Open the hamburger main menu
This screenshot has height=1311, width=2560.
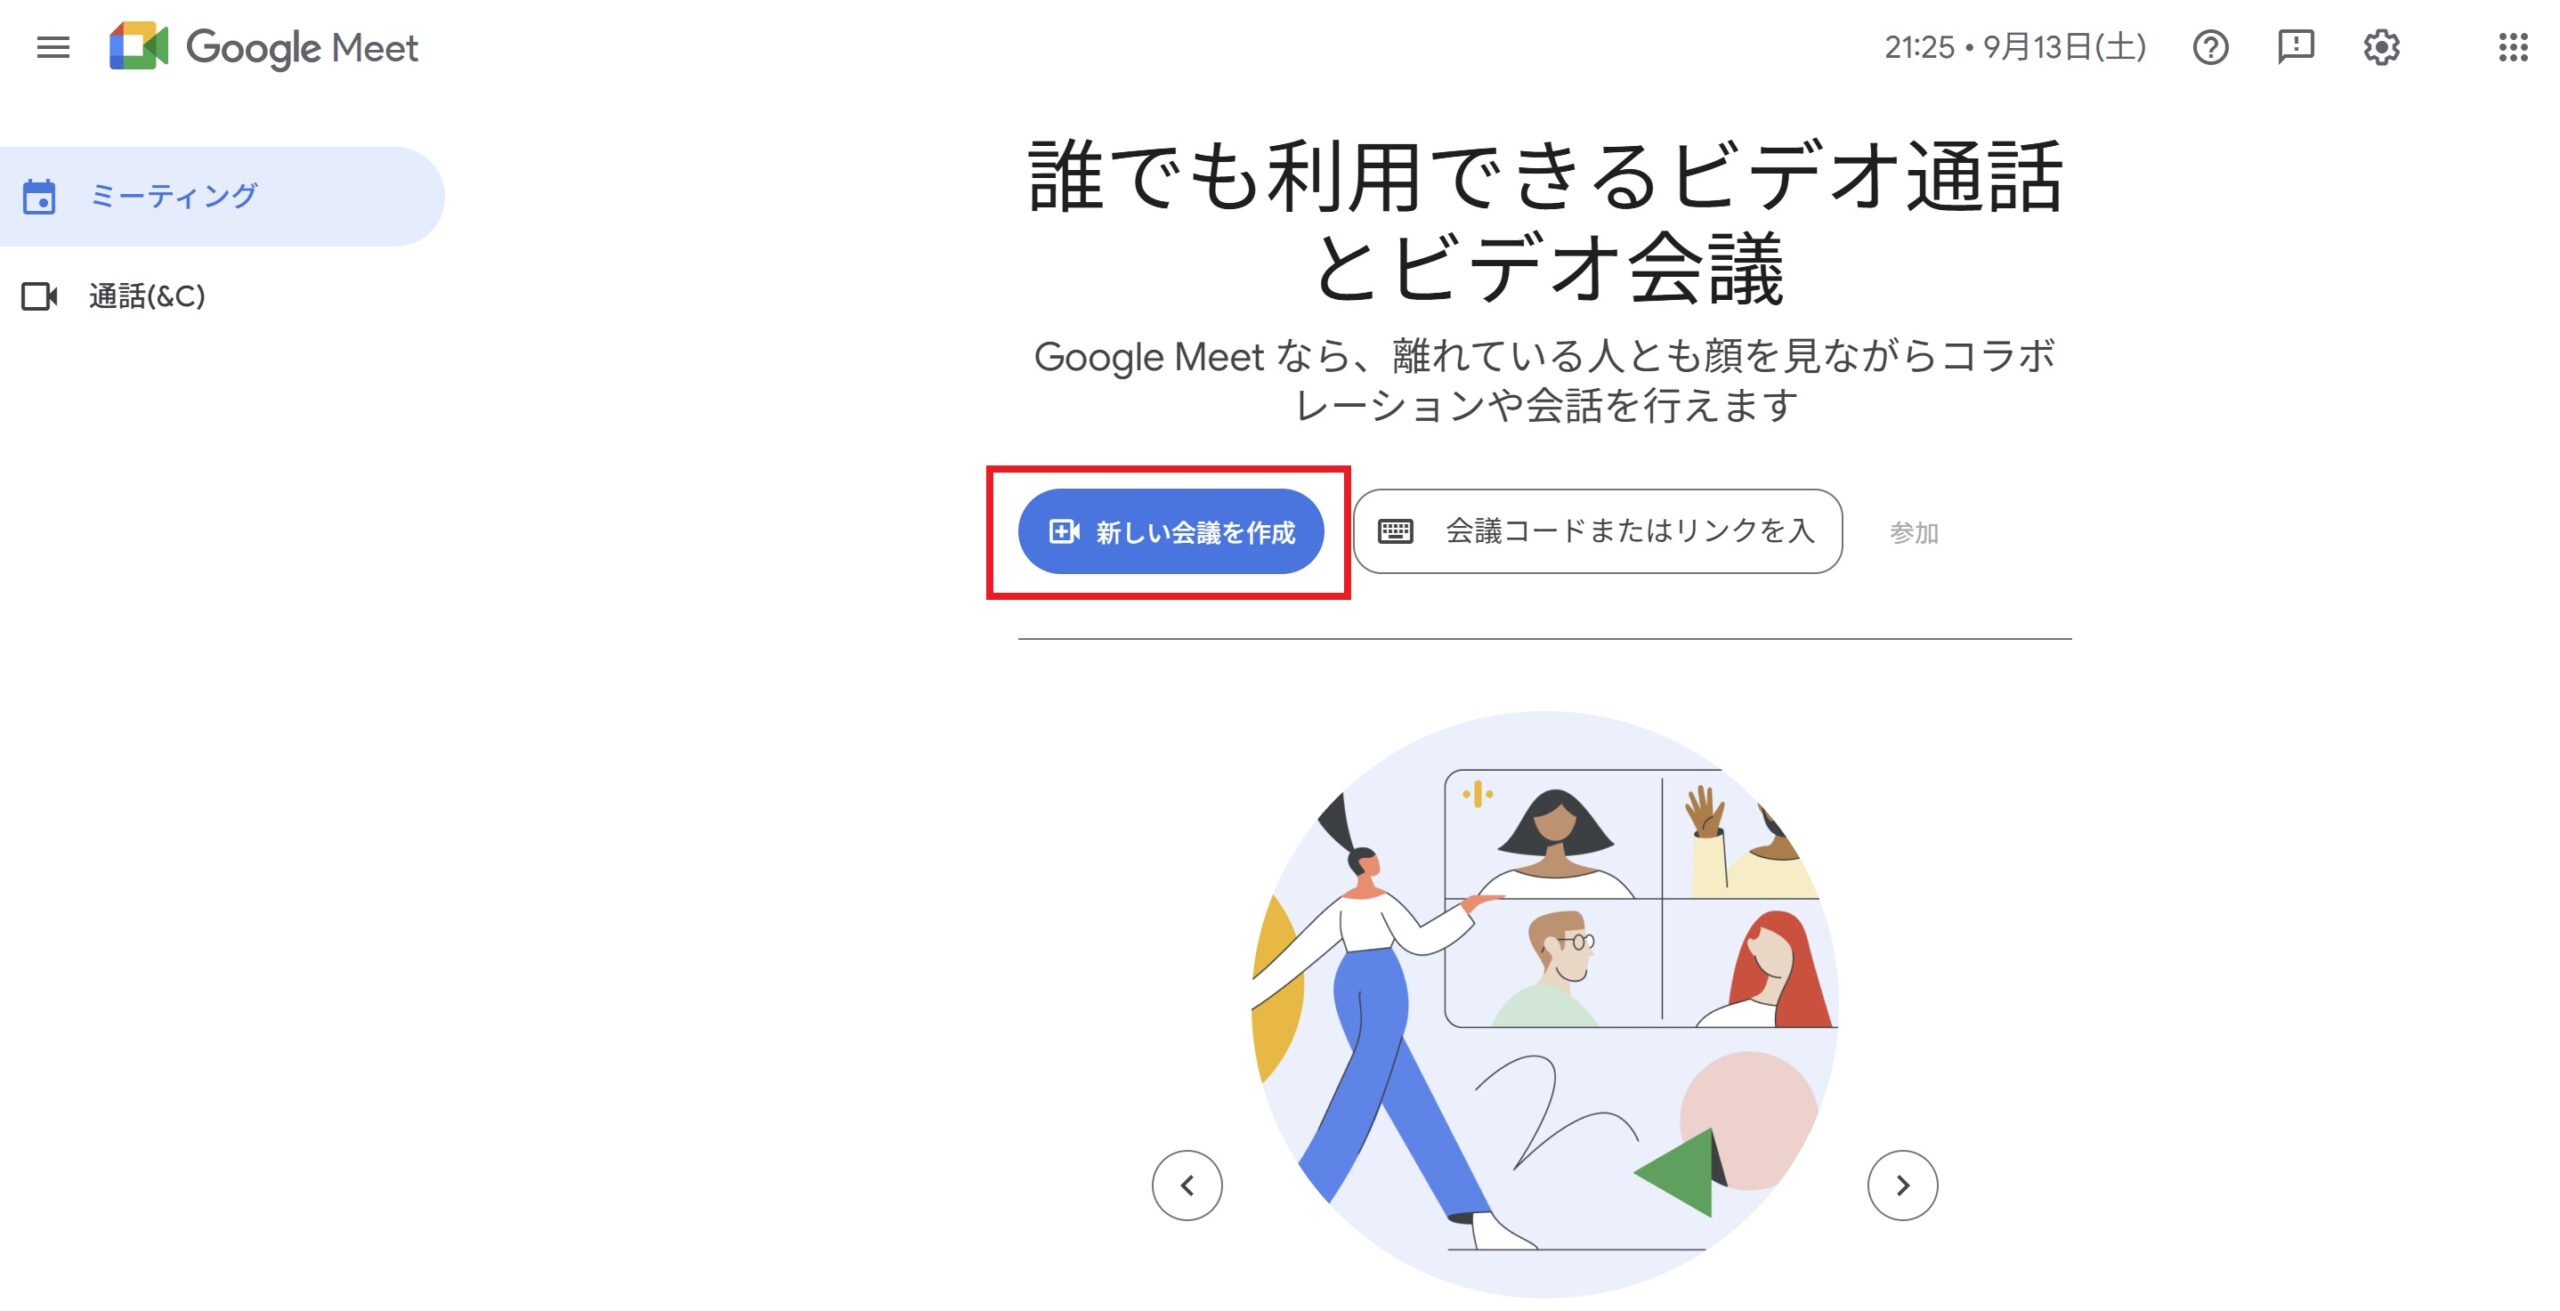point(53,47)
